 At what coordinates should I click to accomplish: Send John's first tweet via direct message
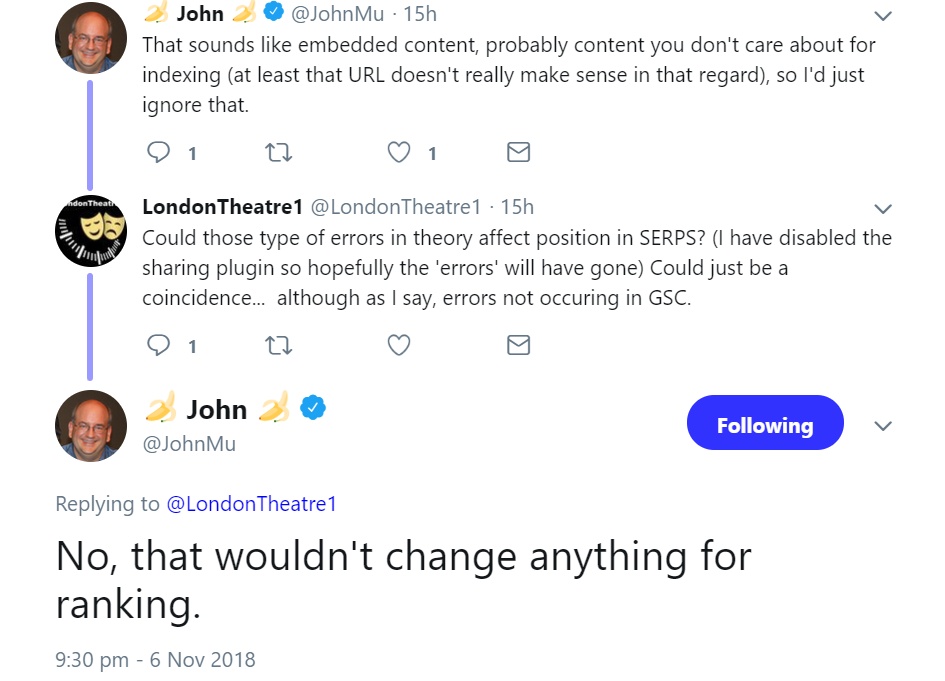click(518, 152)
